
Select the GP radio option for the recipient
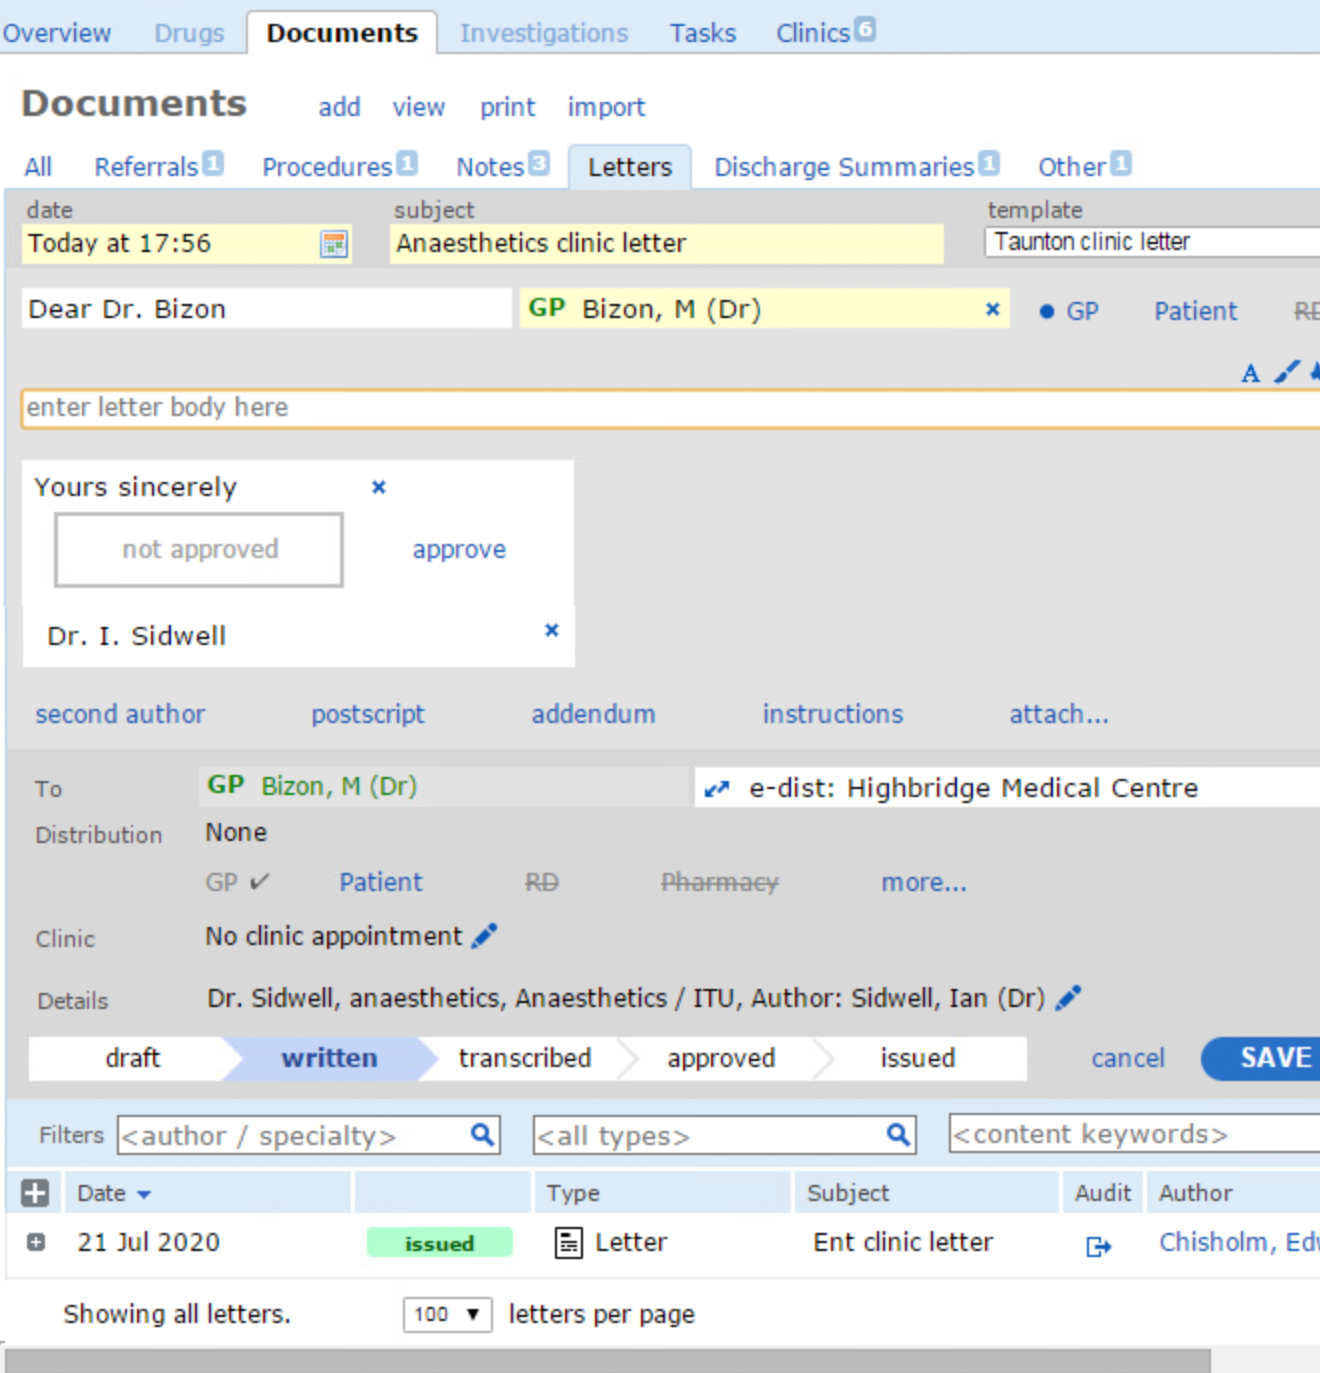[1046, 312]
